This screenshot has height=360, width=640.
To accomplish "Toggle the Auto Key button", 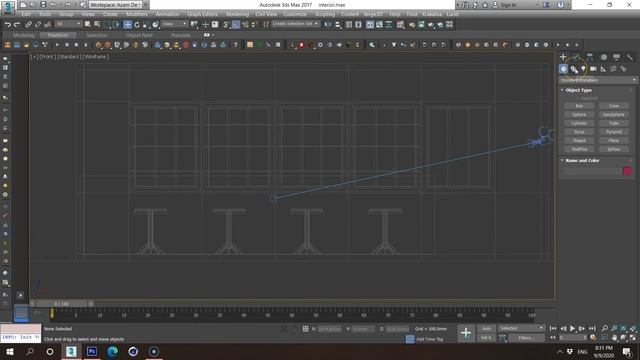I will (486, 329).
